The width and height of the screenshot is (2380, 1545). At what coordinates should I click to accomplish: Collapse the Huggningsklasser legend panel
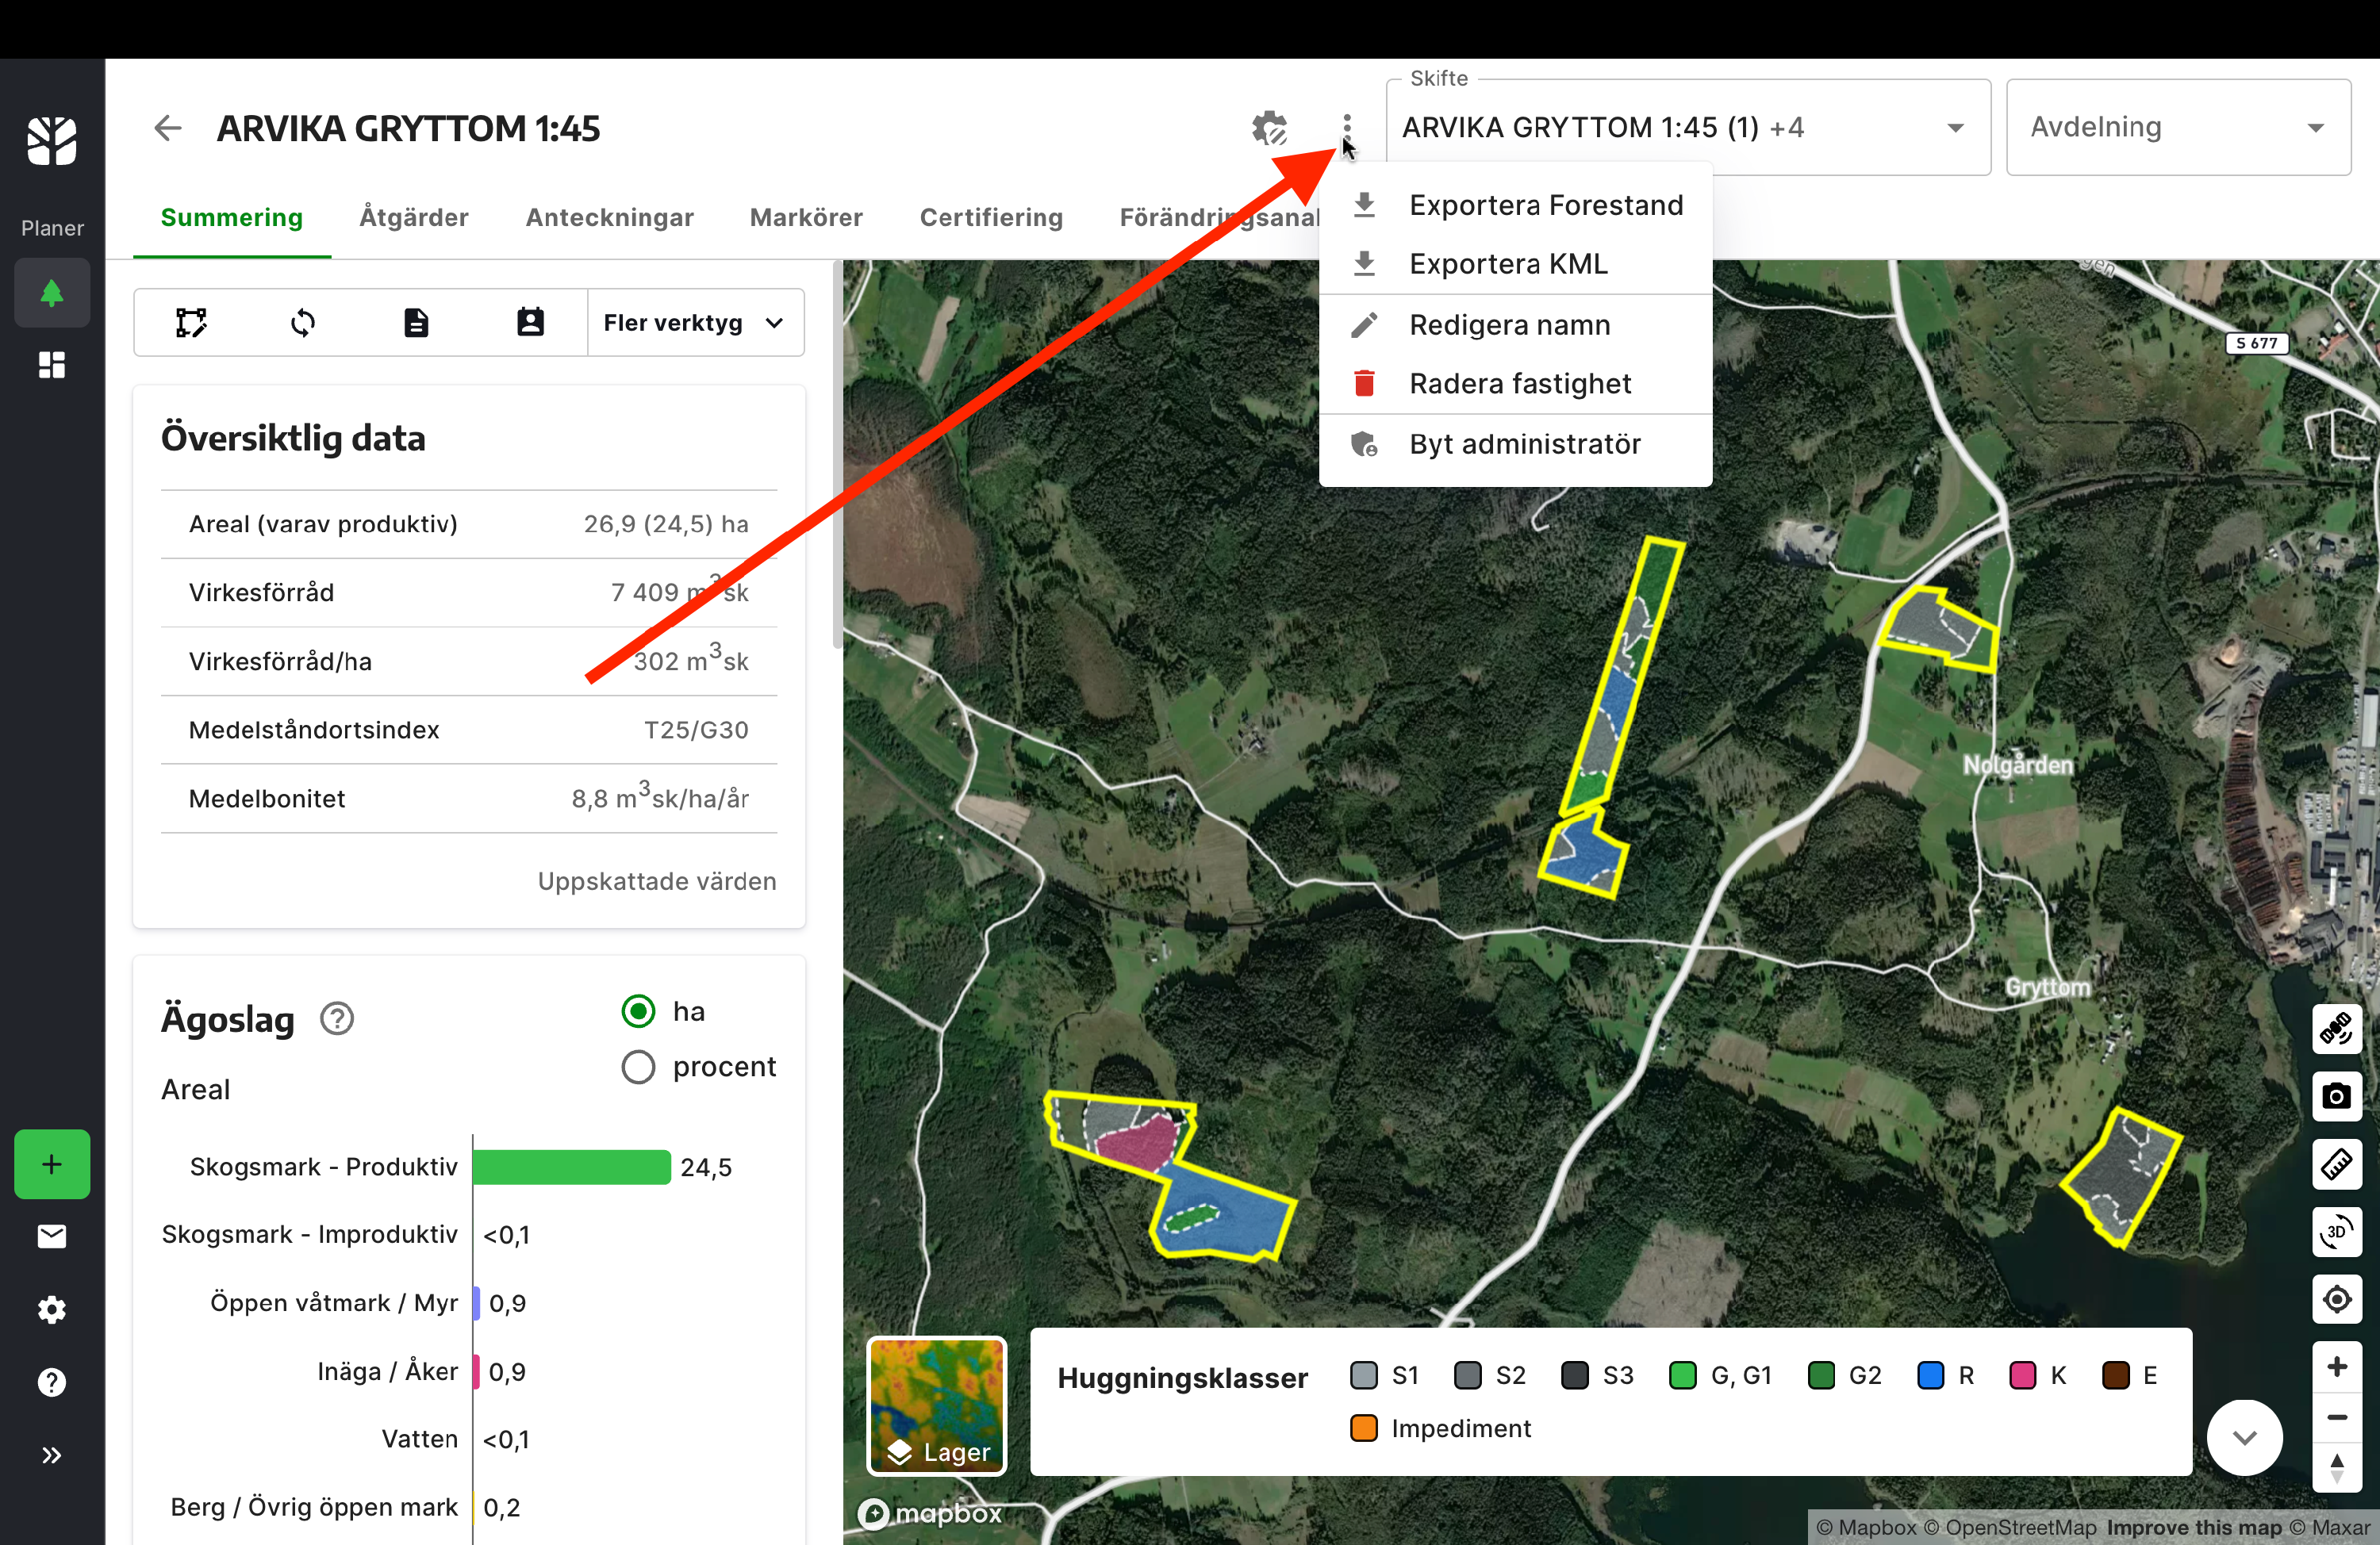(x=2244, y=1438)
